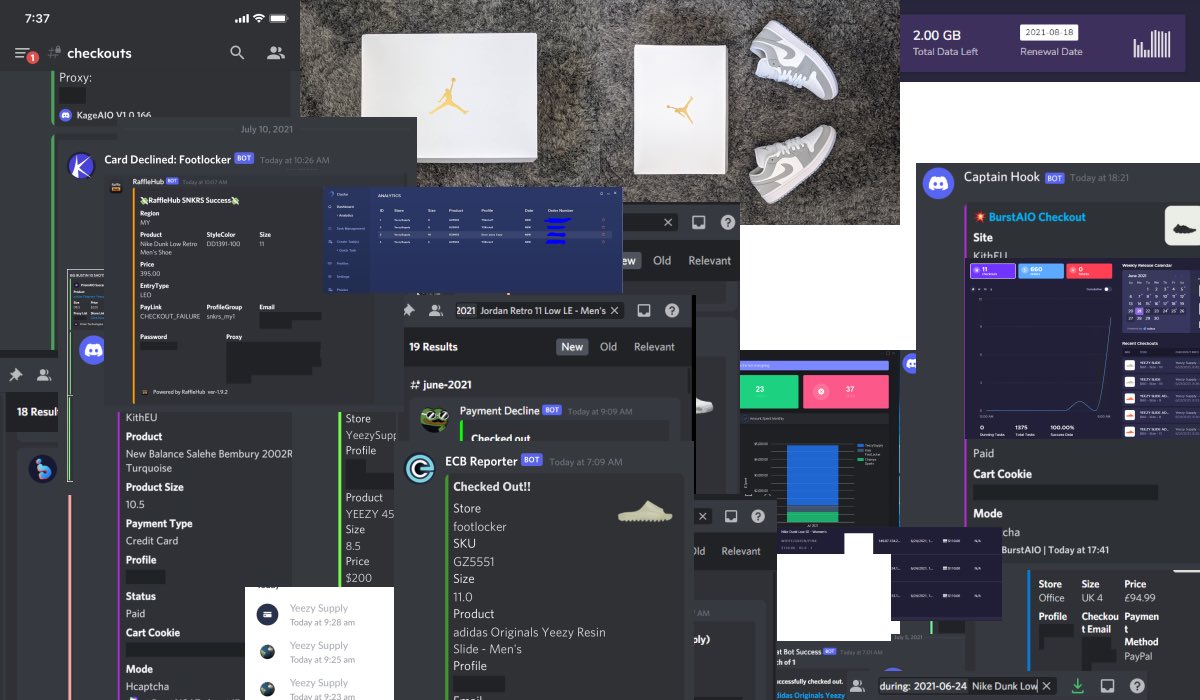Screen dimensions: 1200x700
Task: Toggle member list beside Nike Dunk search
Action: (857, 686)
